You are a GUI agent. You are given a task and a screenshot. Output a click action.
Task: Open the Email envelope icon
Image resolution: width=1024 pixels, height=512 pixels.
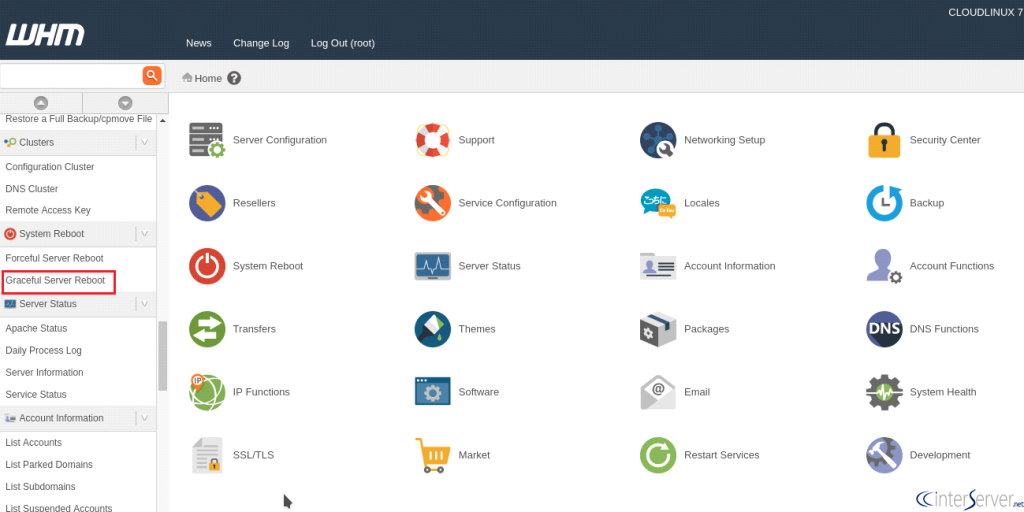coord(658,392)
